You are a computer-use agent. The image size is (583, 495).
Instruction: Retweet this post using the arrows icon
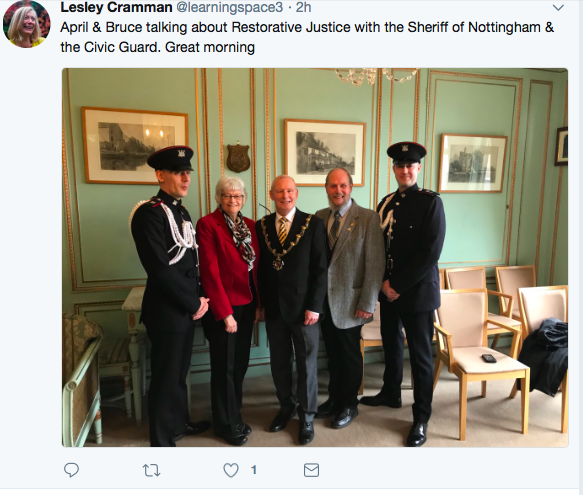(x=151, y=470)
